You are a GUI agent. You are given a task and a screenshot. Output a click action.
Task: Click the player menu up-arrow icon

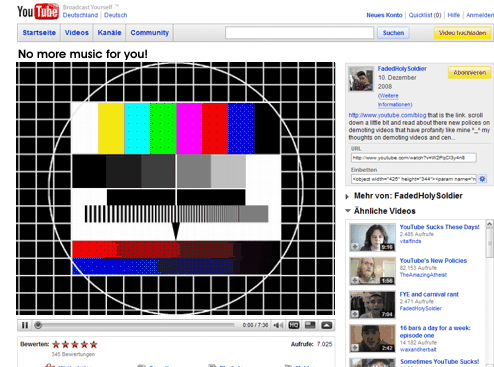point(327,325)
